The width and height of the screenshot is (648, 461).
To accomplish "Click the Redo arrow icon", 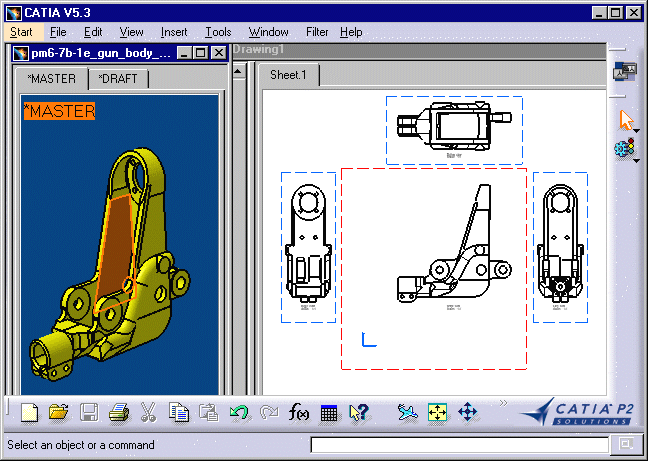I will (269, 412).
